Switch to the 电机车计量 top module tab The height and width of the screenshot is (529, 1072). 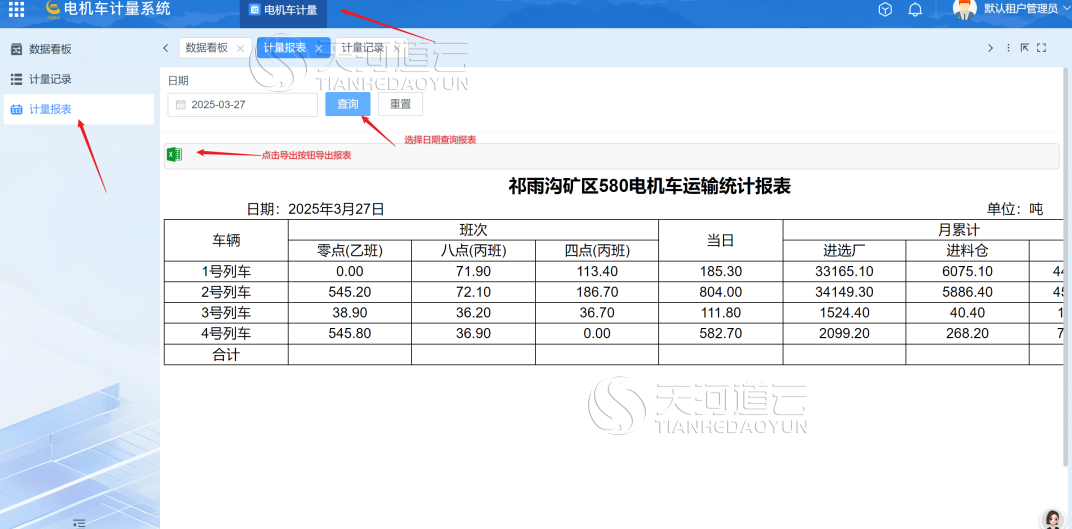click(x=283, y=10)
